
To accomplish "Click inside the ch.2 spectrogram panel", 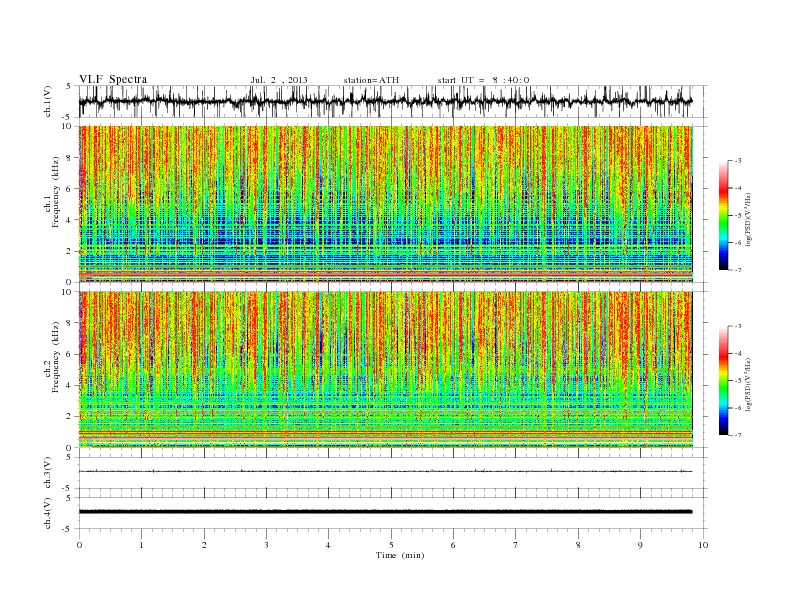I will click(x=385, y=370).
